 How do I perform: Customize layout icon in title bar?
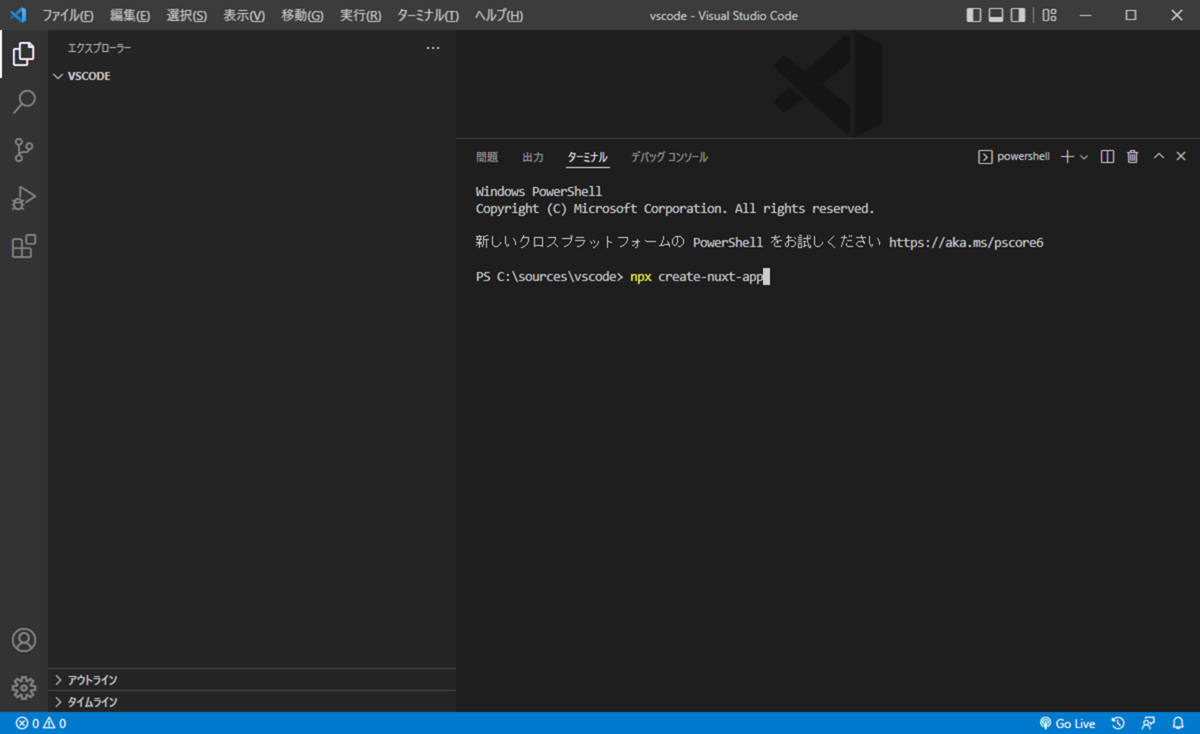[1049, 15]
